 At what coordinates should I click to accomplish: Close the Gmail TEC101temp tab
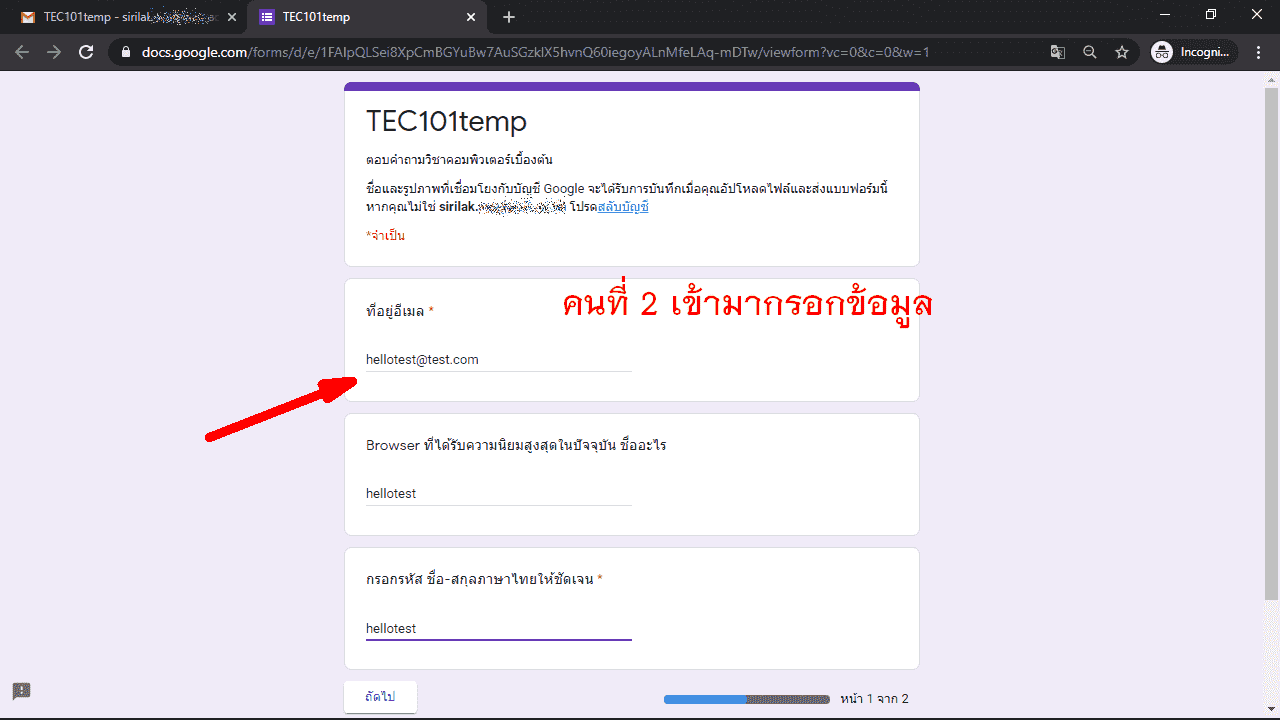tap(232, 17)
